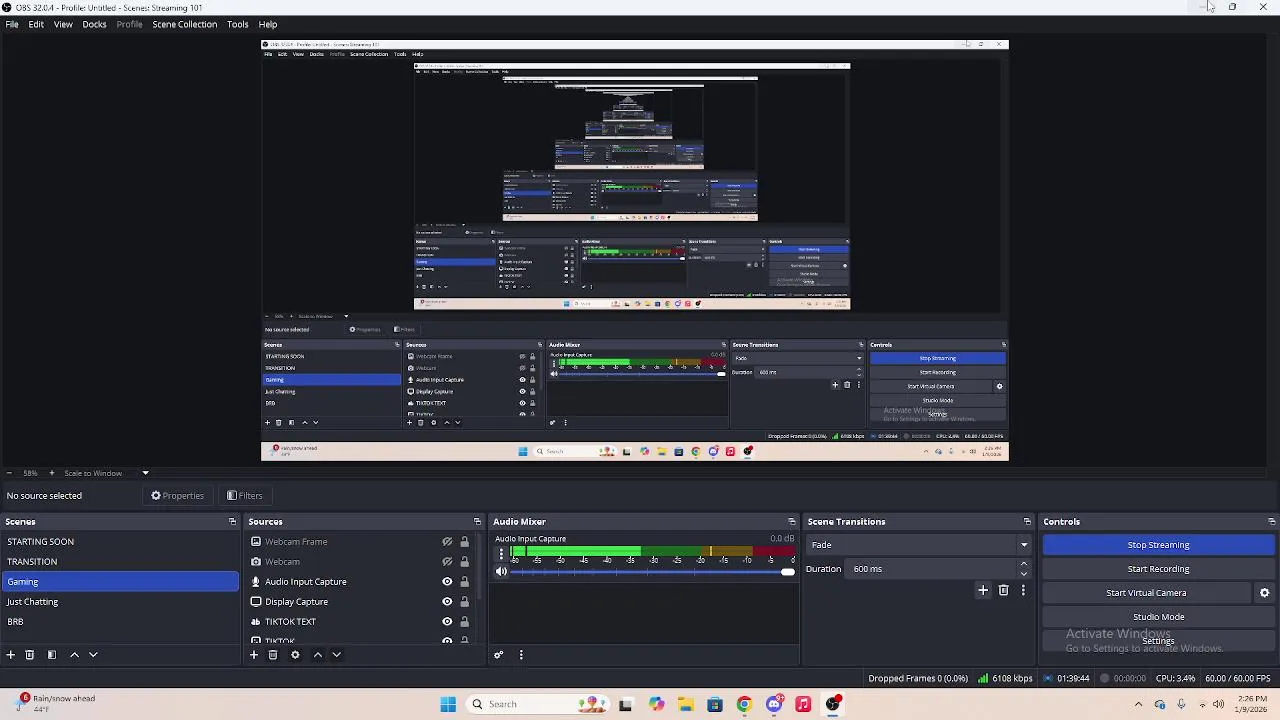
Task: Add a new scene with plus icon
Action: 11,655
